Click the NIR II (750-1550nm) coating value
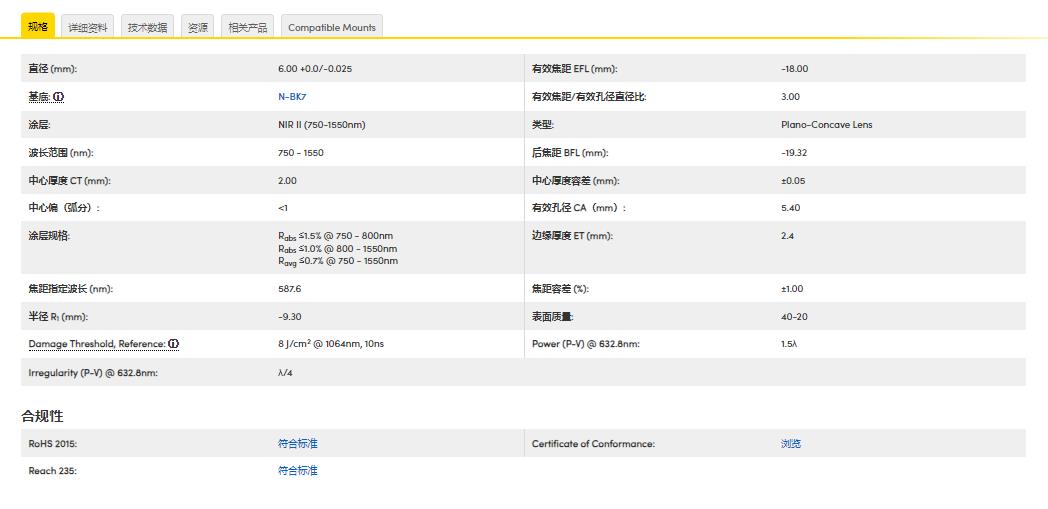1048x509 pixels. (321, 125)
